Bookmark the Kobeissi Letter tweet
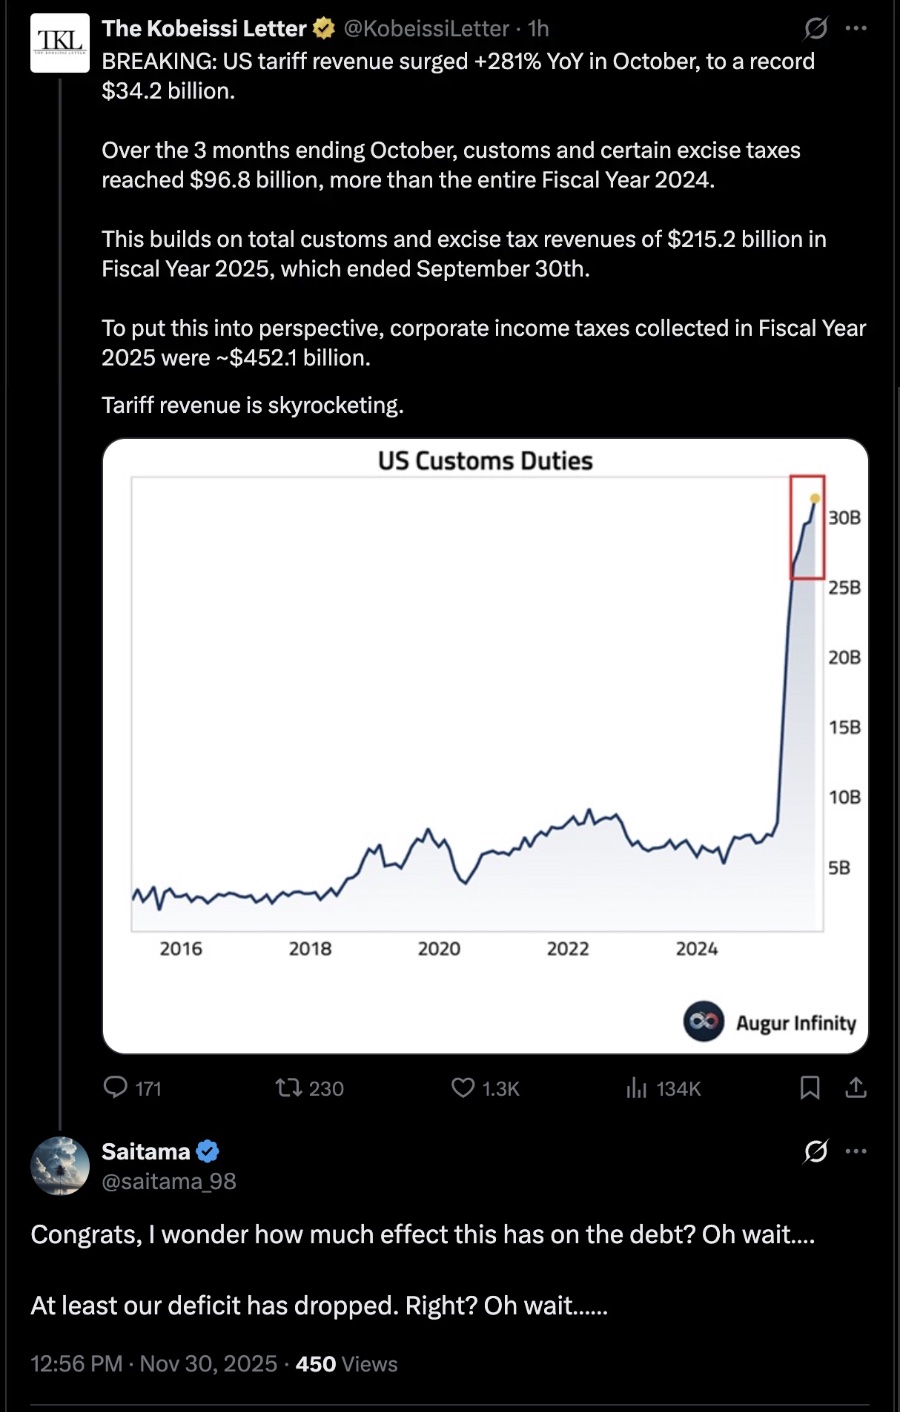Image resolution: width=900 pixels, height=1412 pixels. click(x=810, y=1088)
